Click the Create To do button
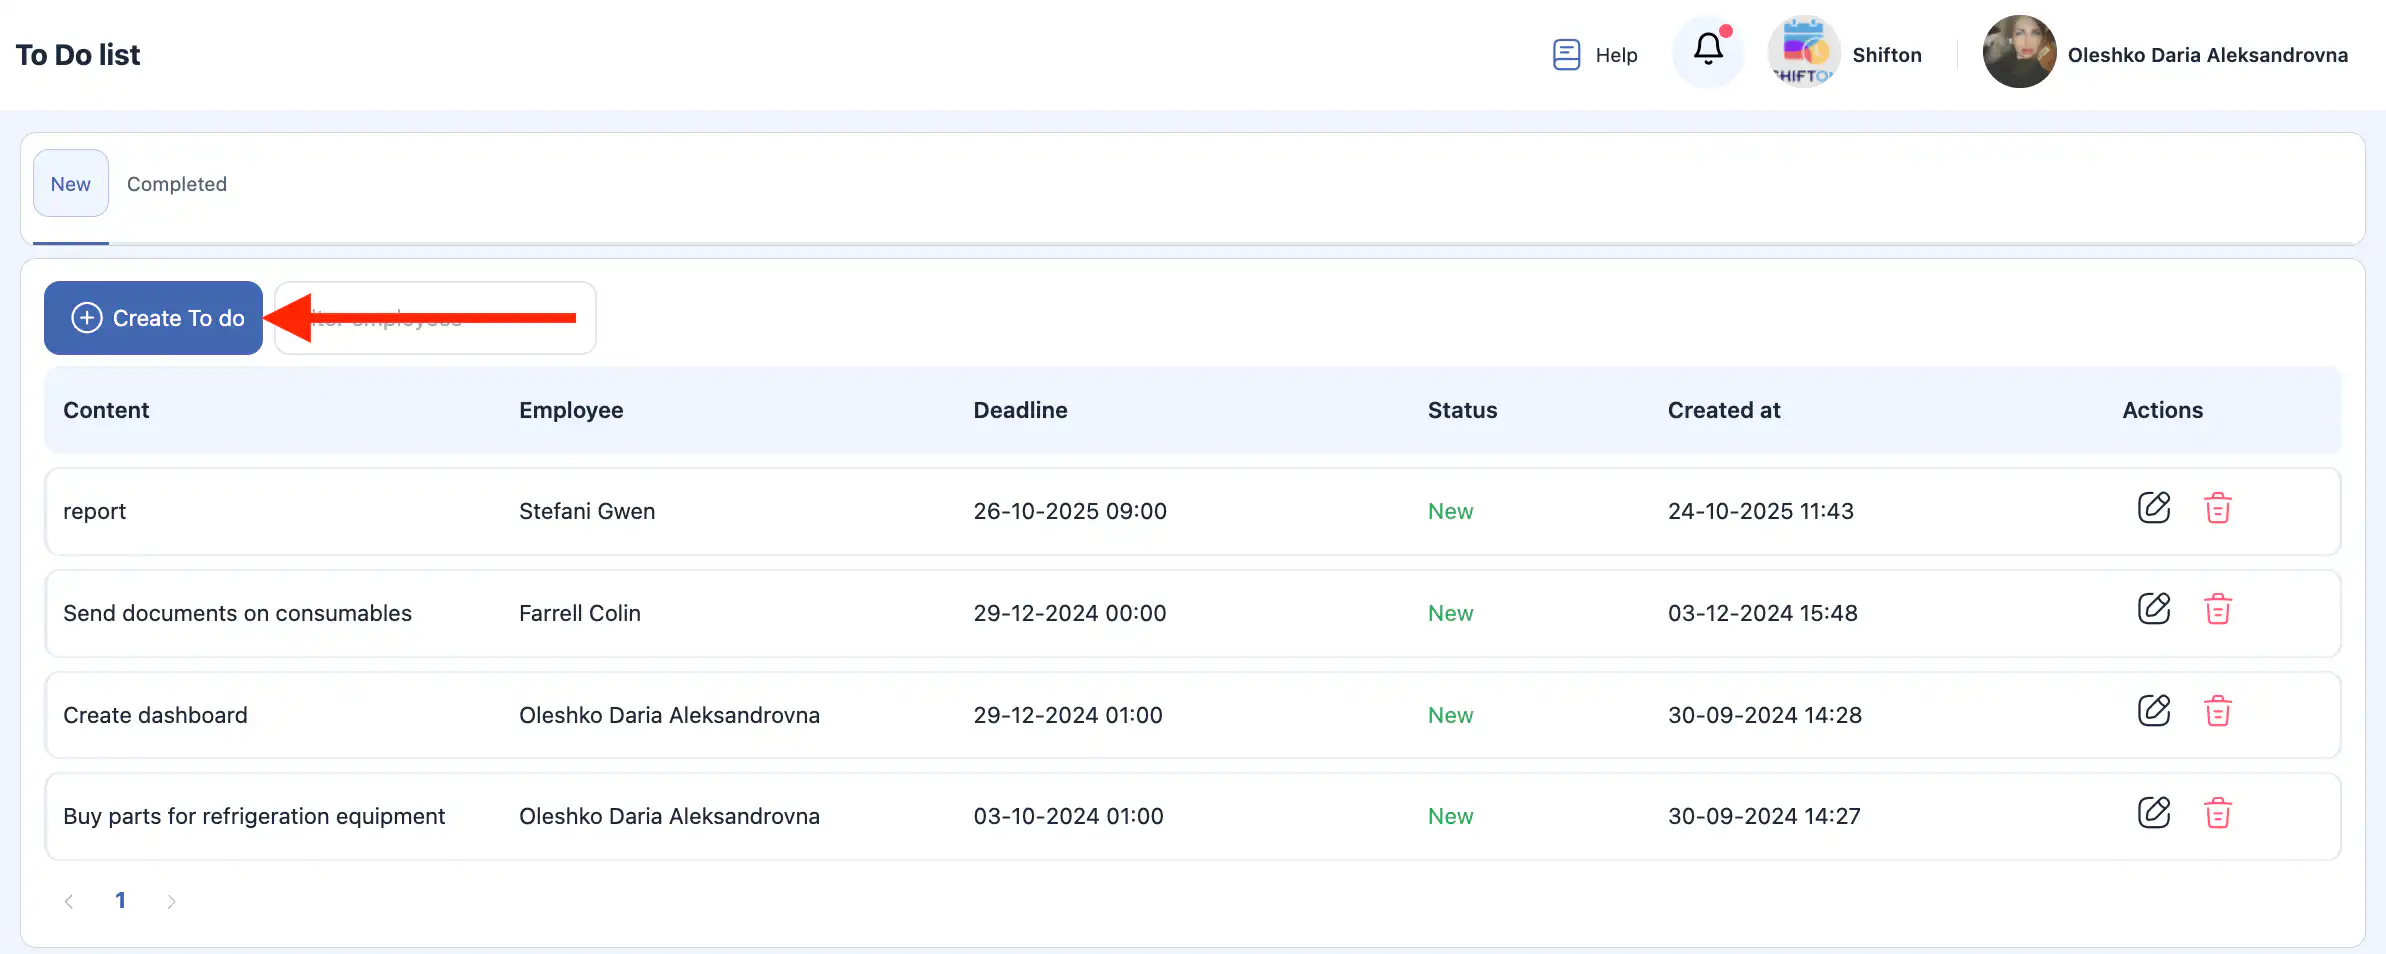Image resolution: width=2386 pixels, height=954 pixels. coord(154,318)
